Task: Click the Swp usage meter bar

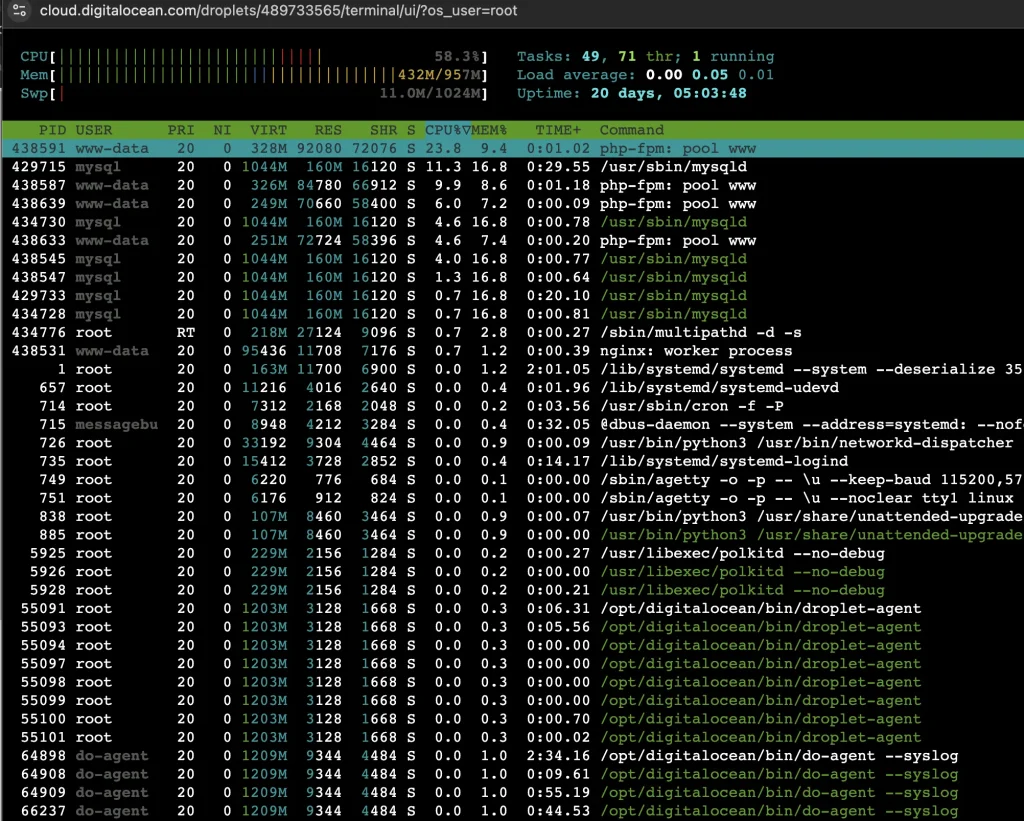Action: [x=254, y=93]
